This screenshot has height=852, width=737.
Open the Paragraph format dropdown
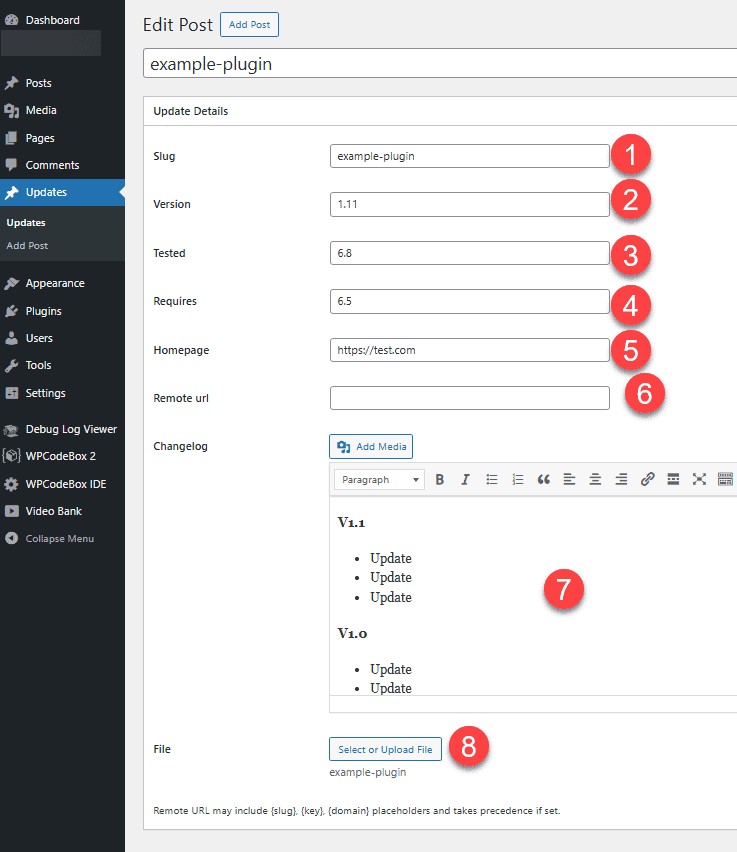tap(379, 480)
